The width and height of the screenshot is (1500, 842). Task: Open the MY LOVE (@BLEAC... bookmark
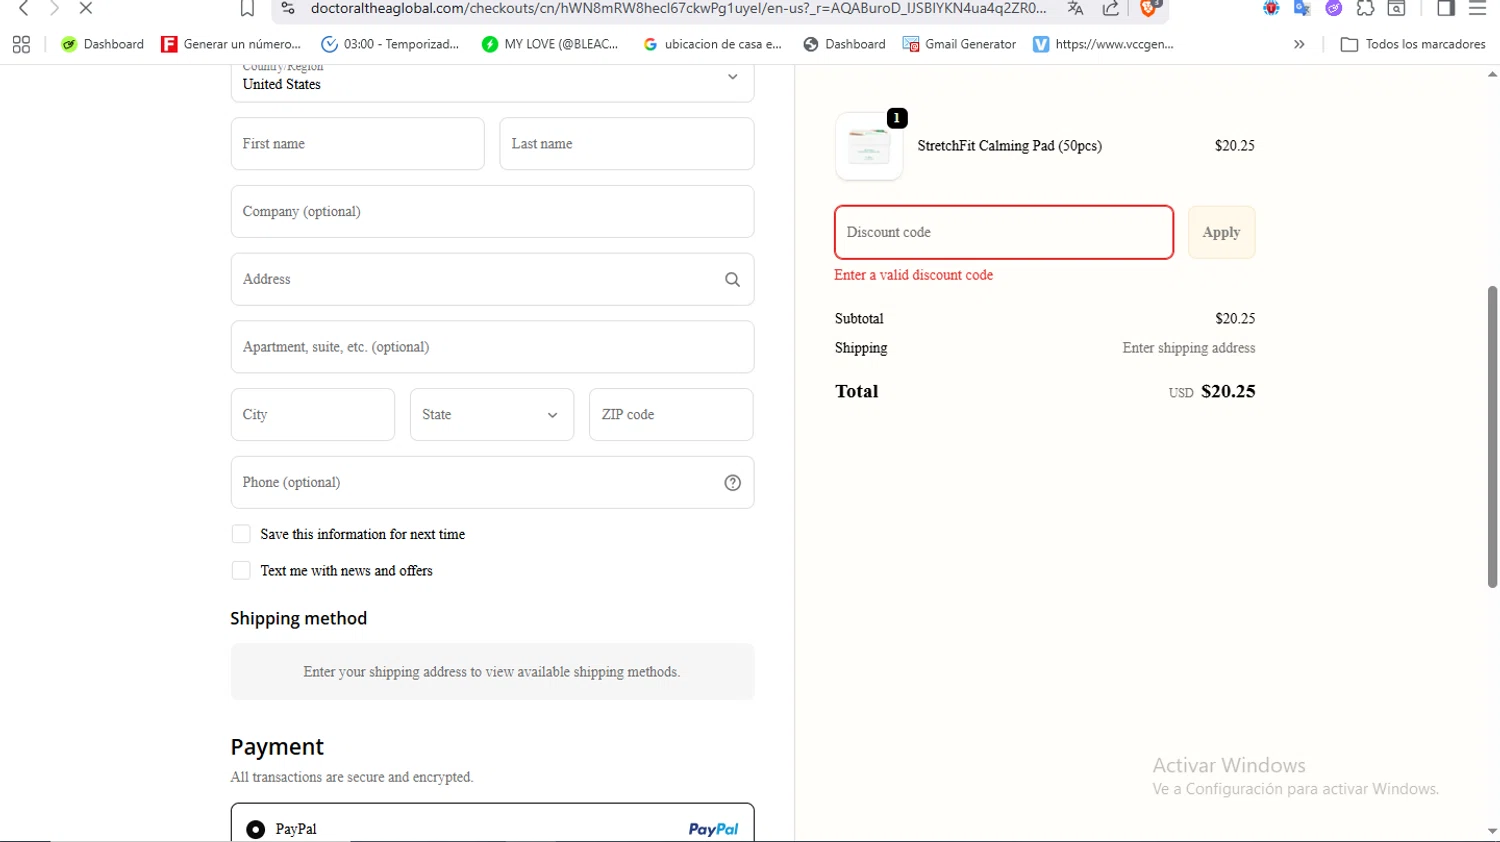click(x=550, y=44)
